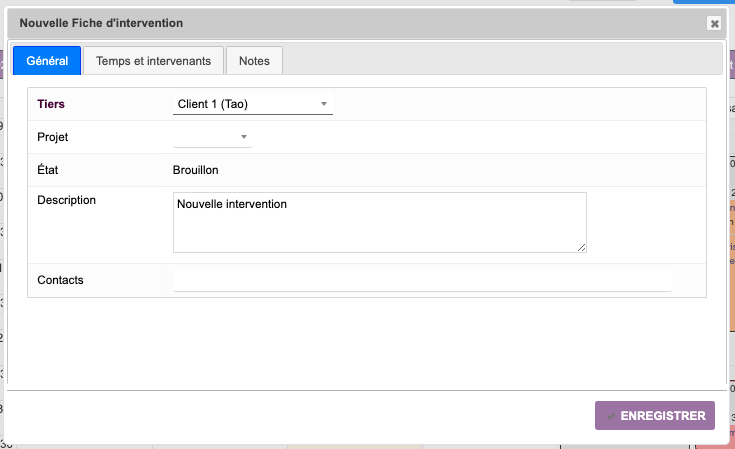This screenshot has width=735, height=449.
Task: Click the Projet field label
Action: pyautogui.click(x=53, y=137)
